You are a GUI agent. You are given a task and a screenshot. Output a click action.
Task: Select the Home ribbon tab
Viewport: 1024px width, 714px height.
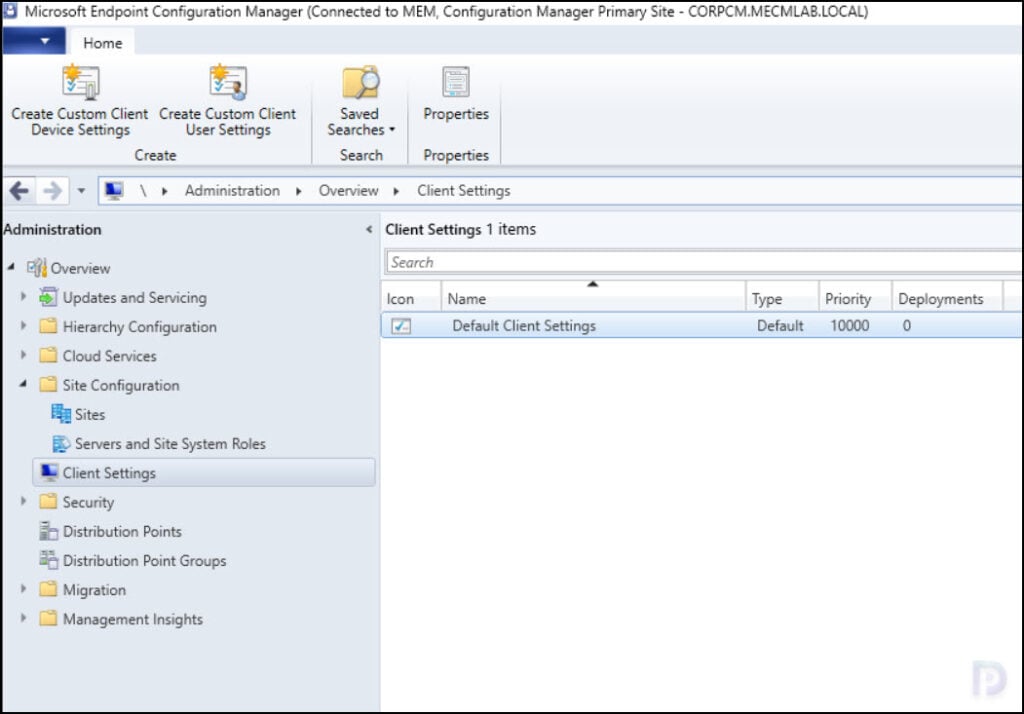coord(103,42)
